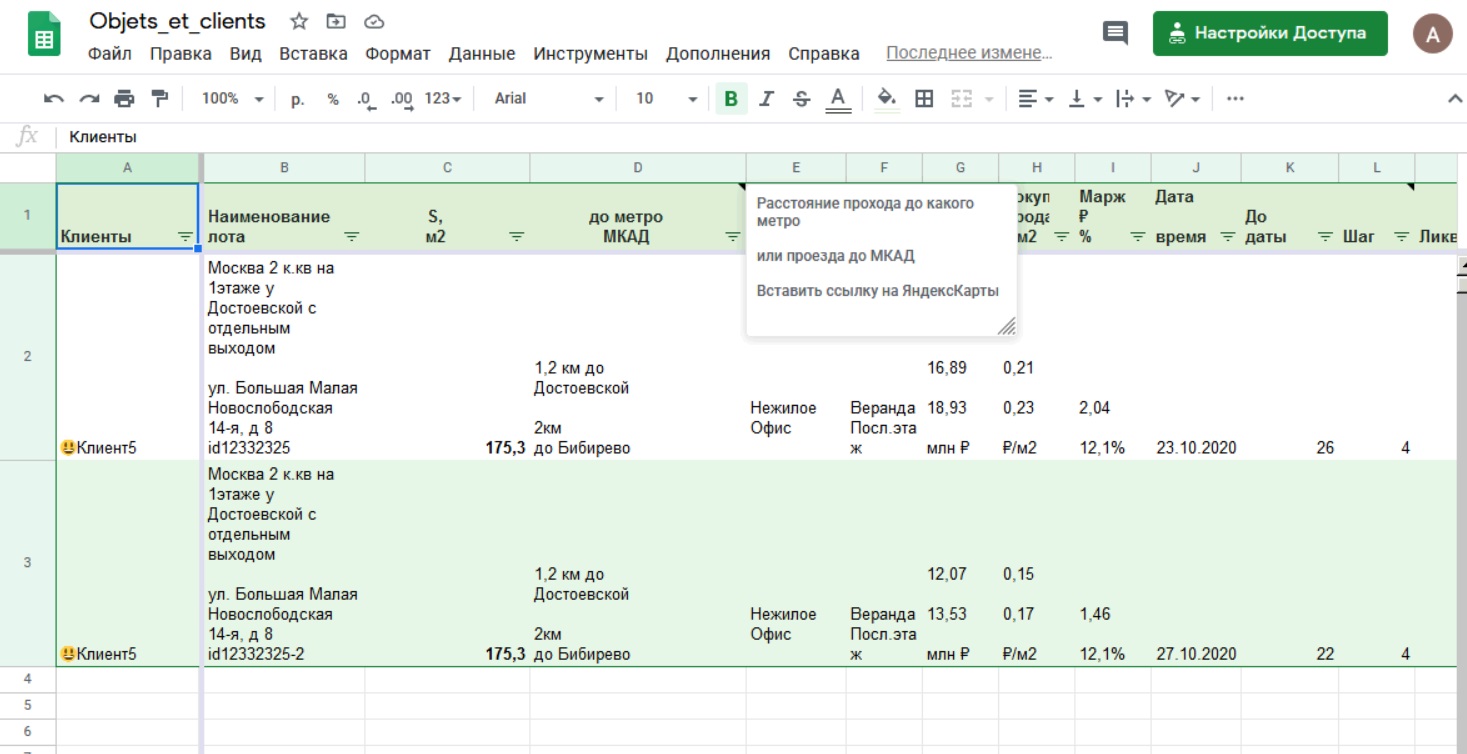Print the spreadsheet using printer icon

coord(124,98)
